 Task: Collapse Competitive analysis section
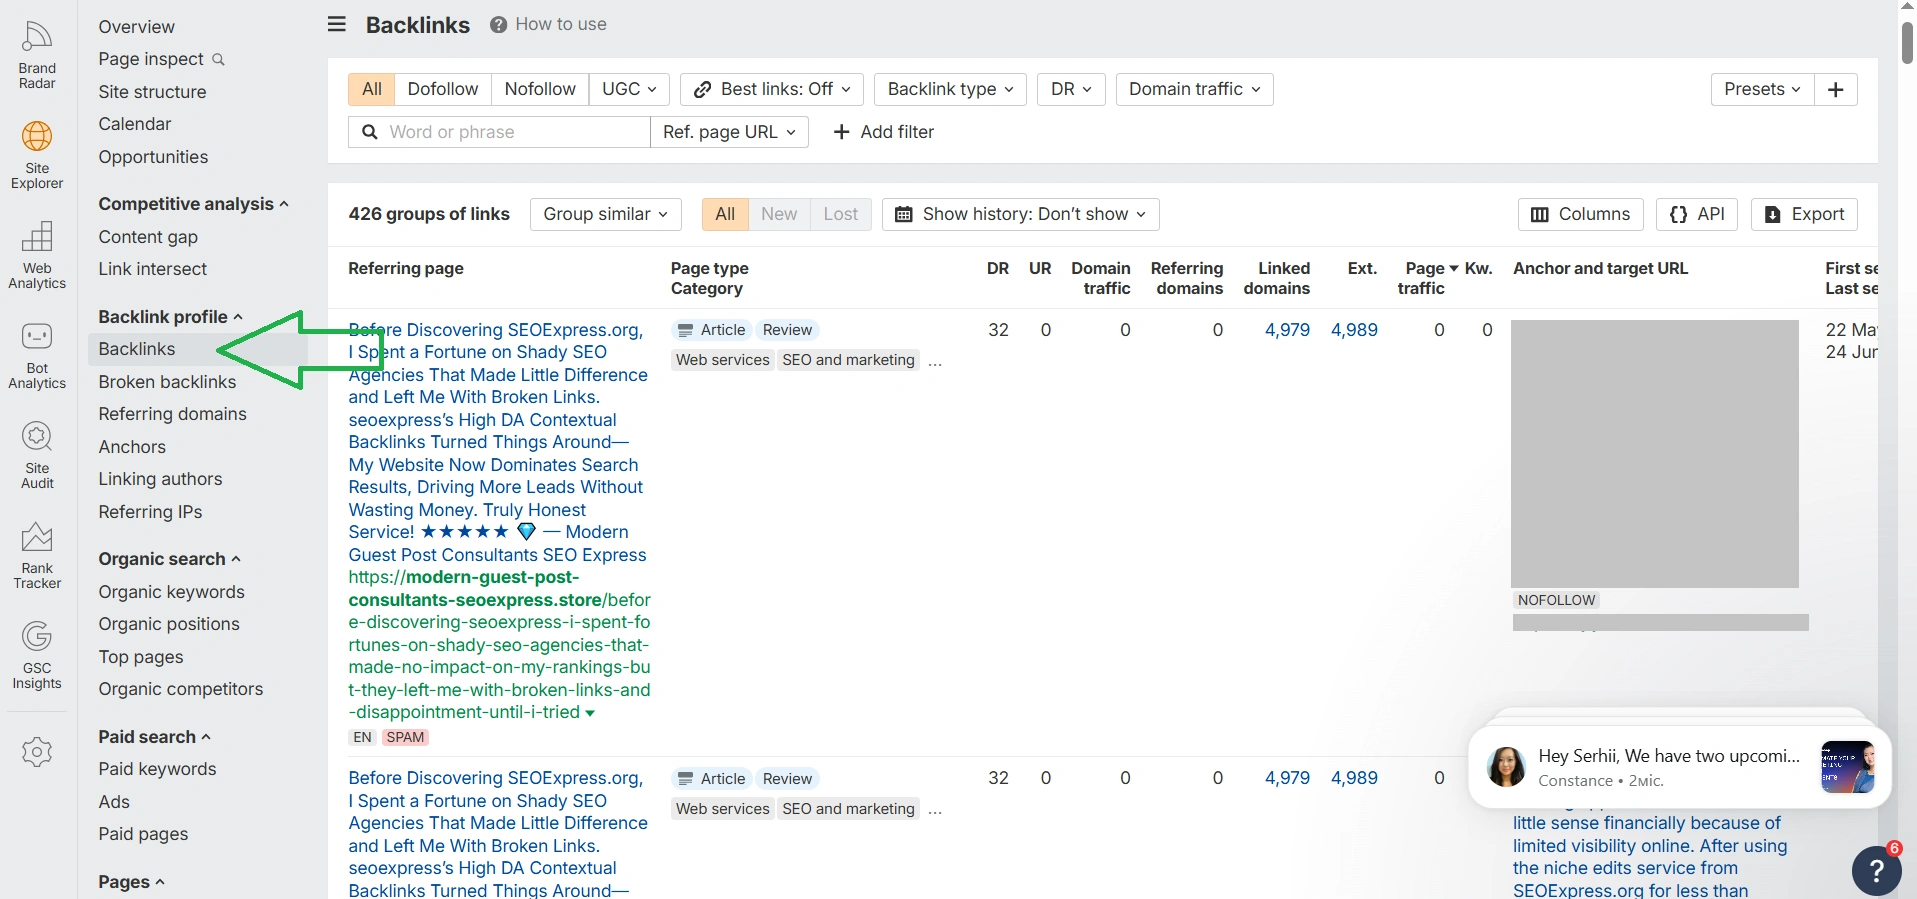coord(194,204)
